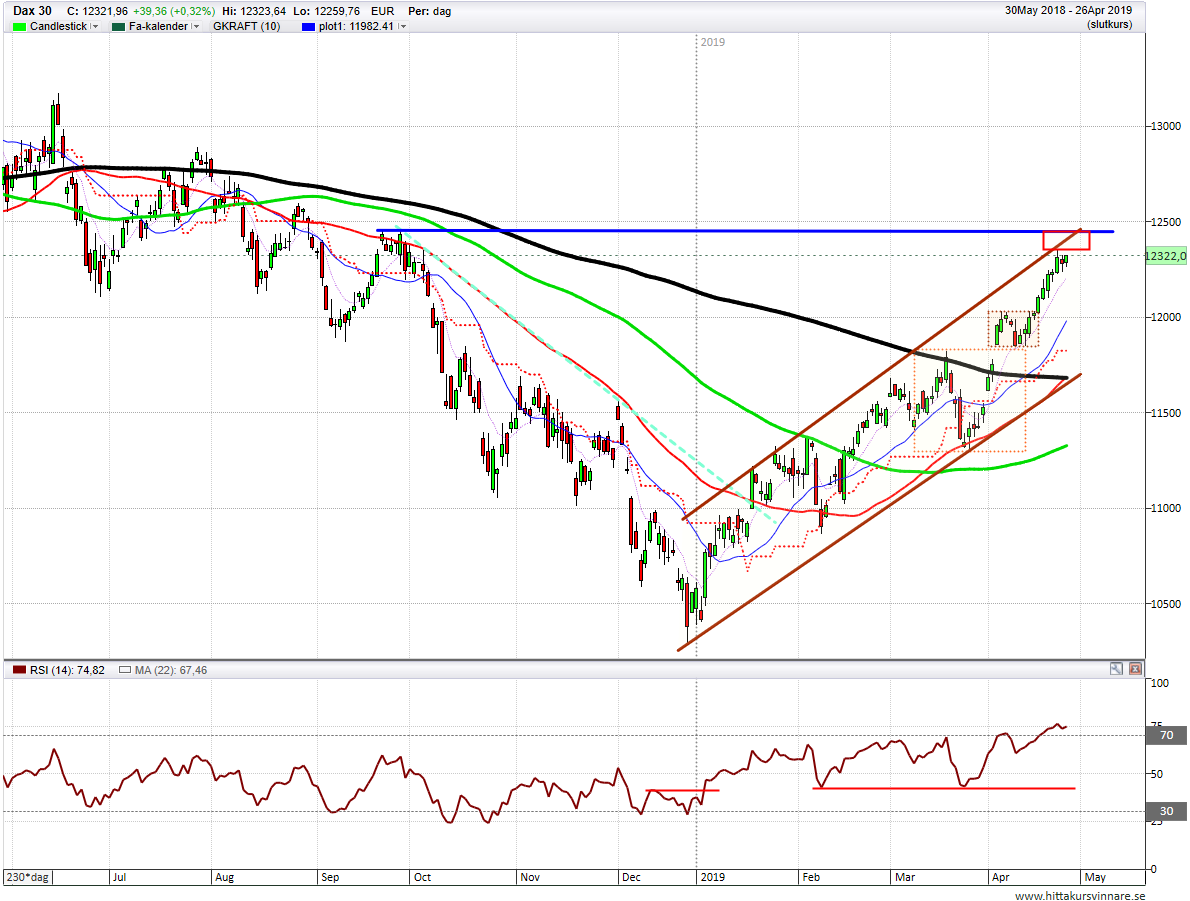Toggle the MA (22) line box
The width and height of the screenshot is (1190, 901).
(124, 670)
